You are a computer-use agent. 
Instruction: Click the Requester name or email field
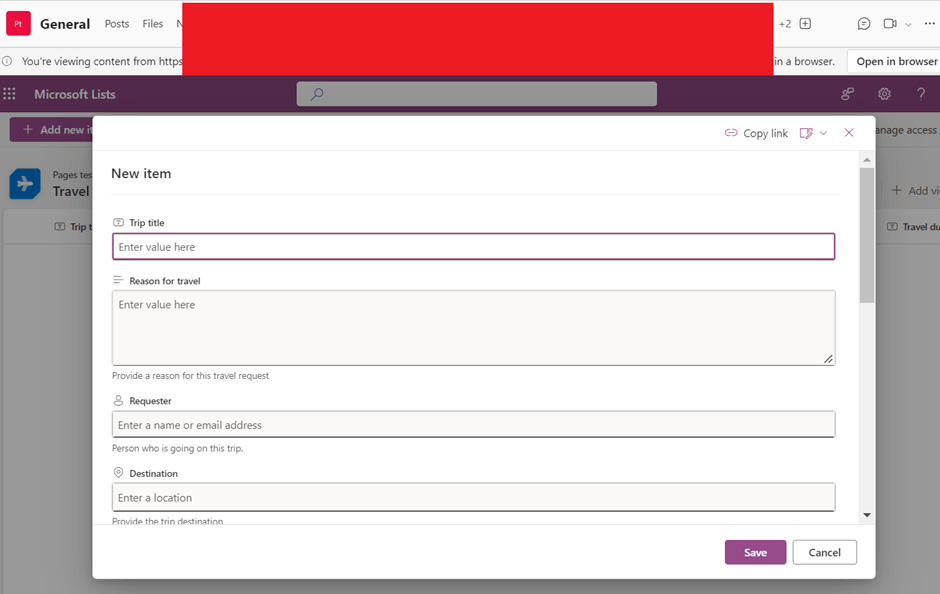474,424
